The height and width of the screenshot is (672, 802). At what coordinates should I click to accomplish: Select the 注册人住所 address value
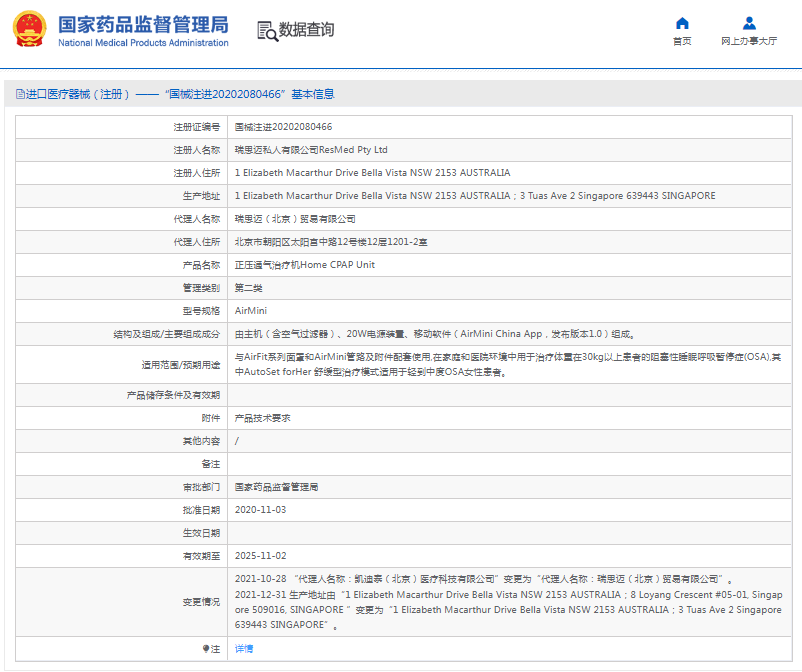tap(372, 173)
